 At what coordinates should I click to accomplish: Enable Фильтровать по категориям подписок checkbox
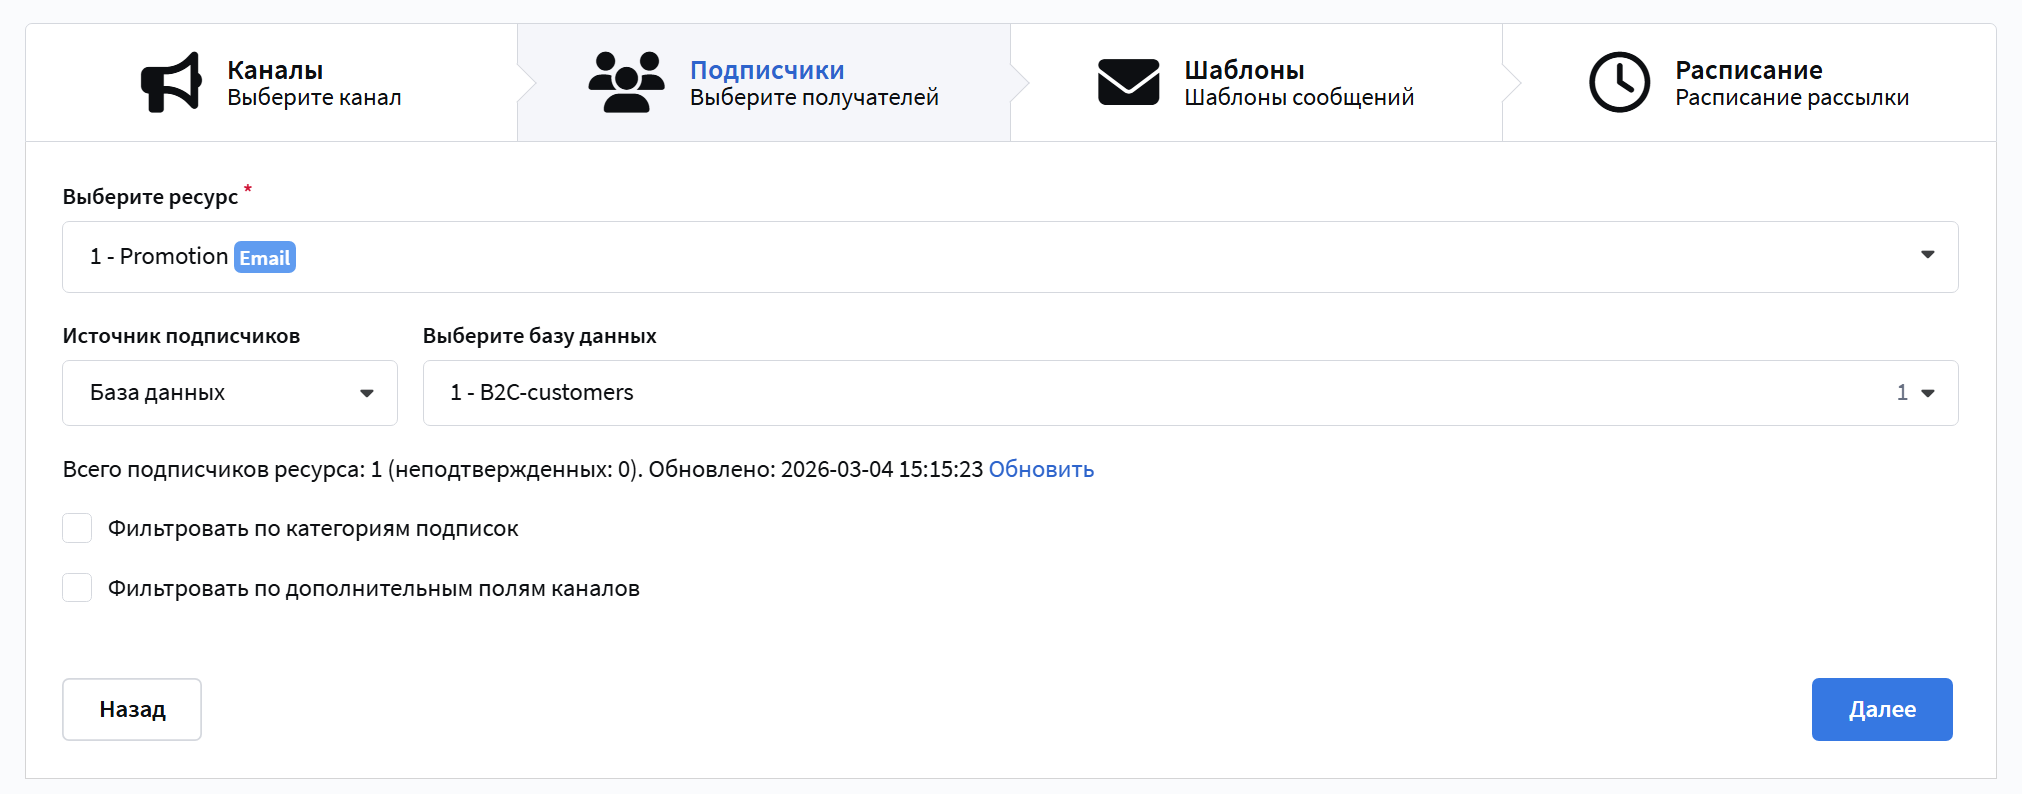pyautogui.click(x=77, y=528)
